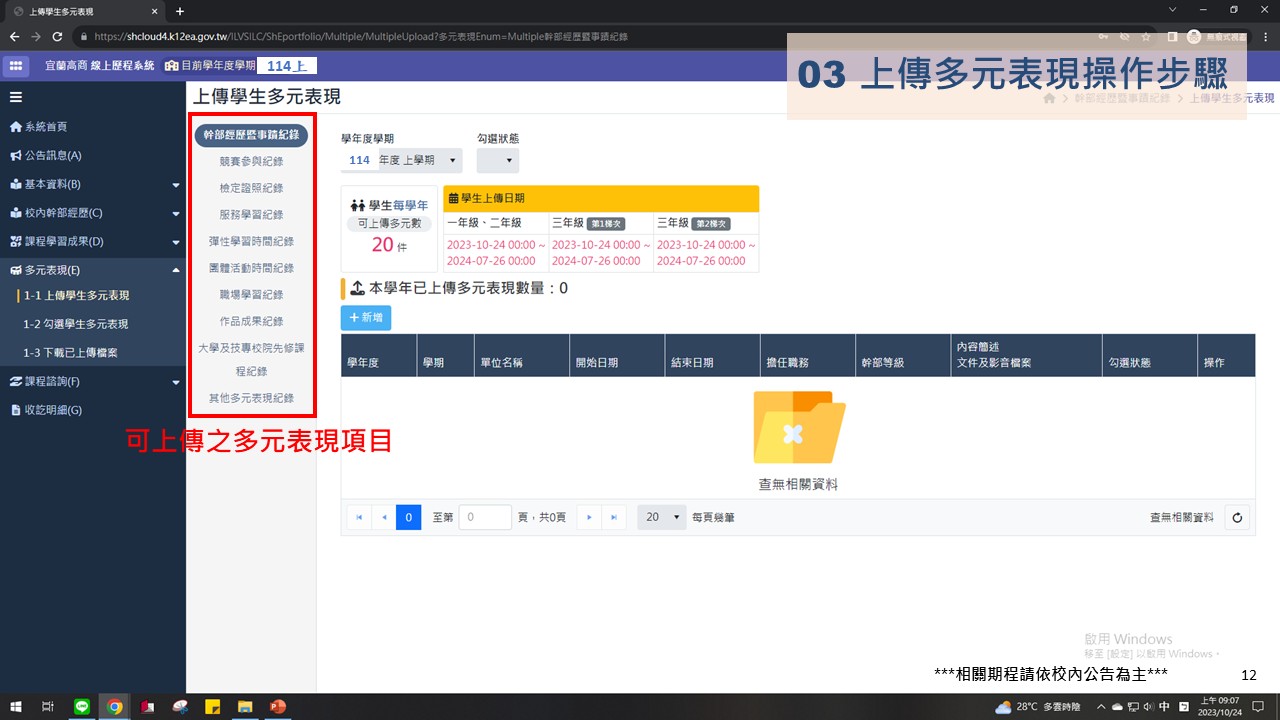
Task: Expand 課程學習成果(D) menu
Action: point(93,241)
